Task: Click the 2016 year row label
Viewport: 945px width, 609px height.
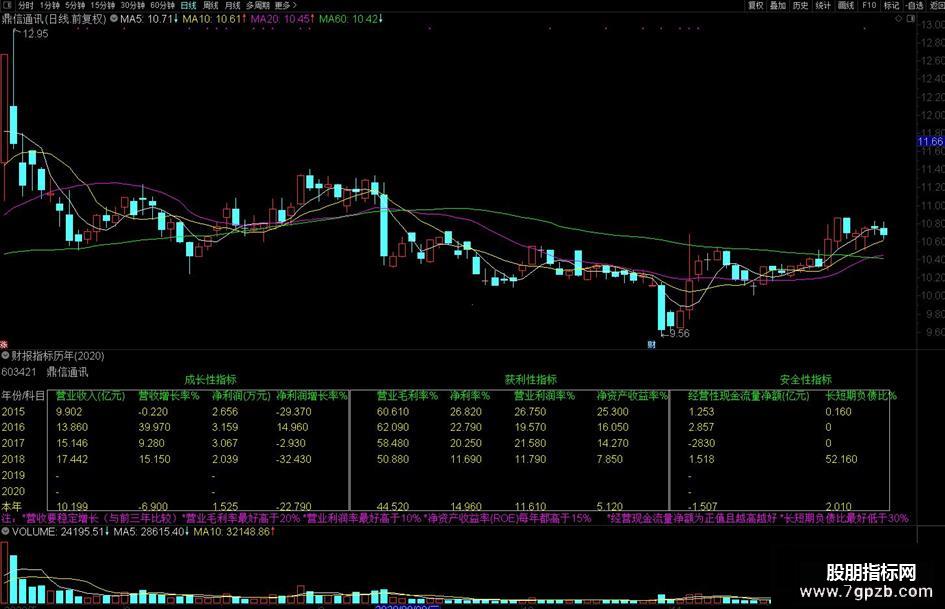Action: click(x=13, y=427)
